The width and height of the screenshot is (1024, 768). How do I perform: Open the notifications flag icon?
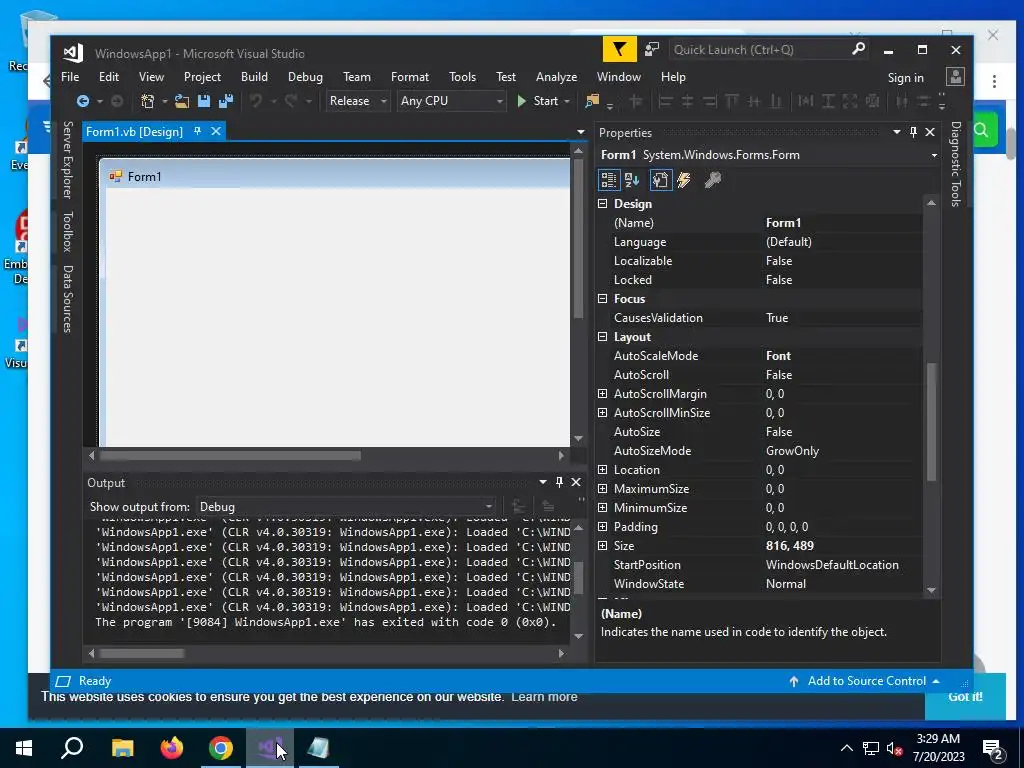point(619,50)
